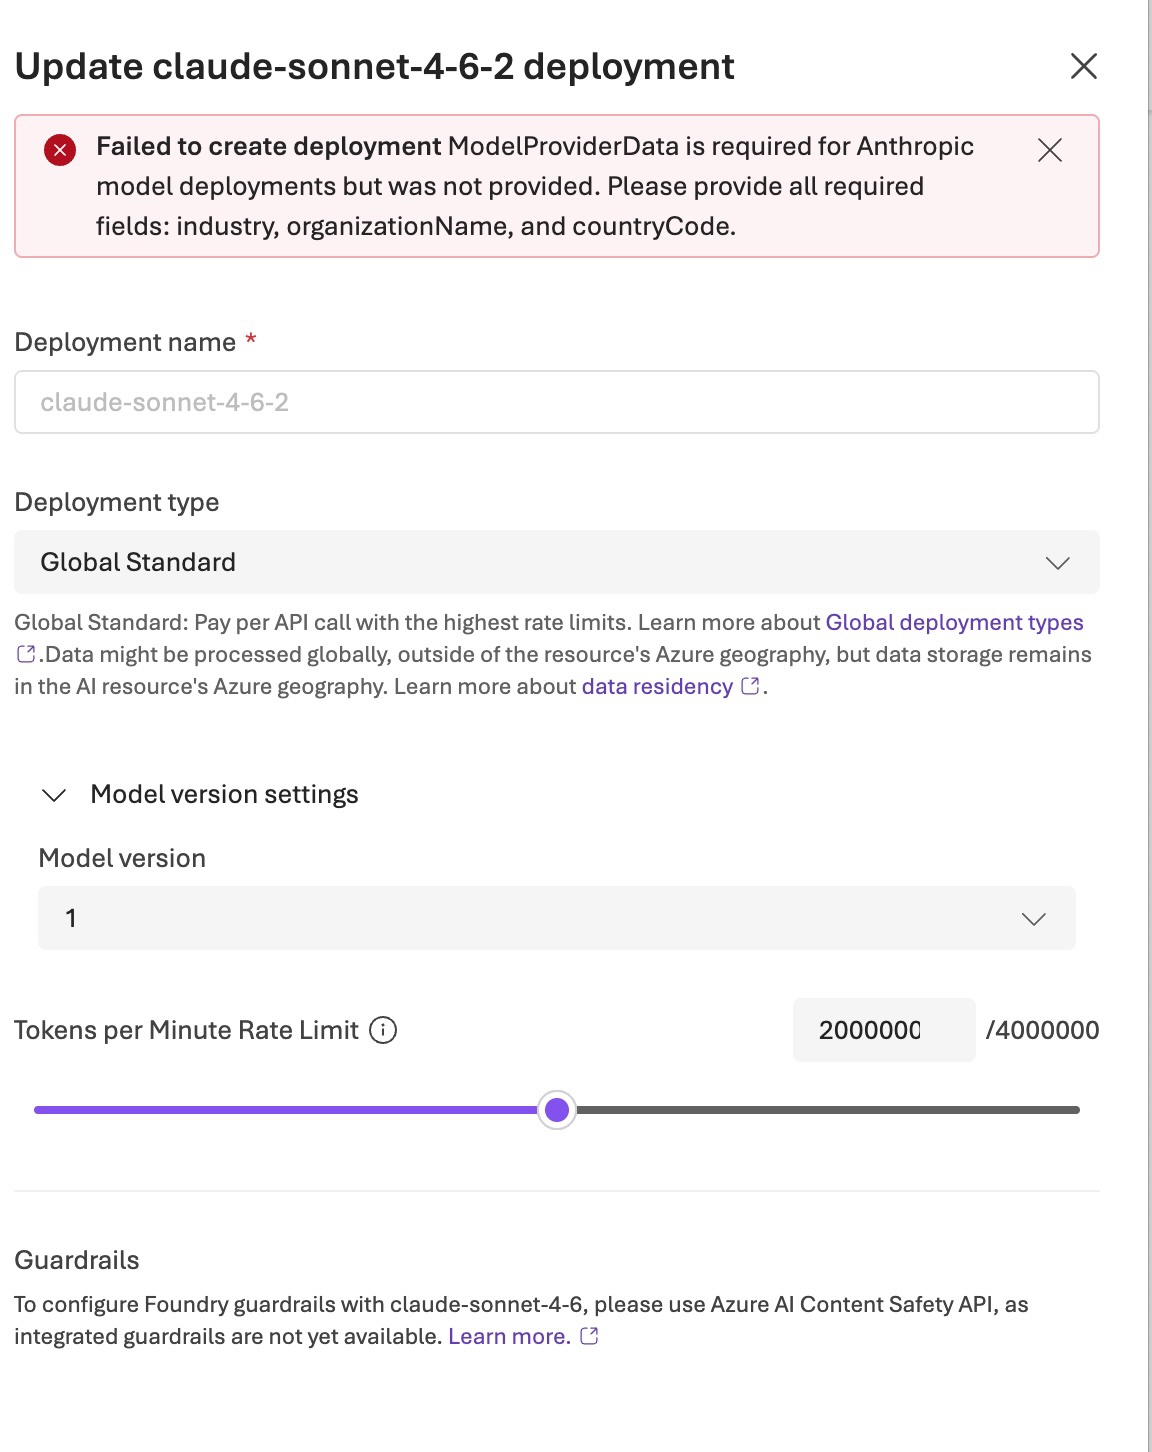Click the purple slider handle
This screenshot has height=1452, width=1152.
pos(557,1109)
